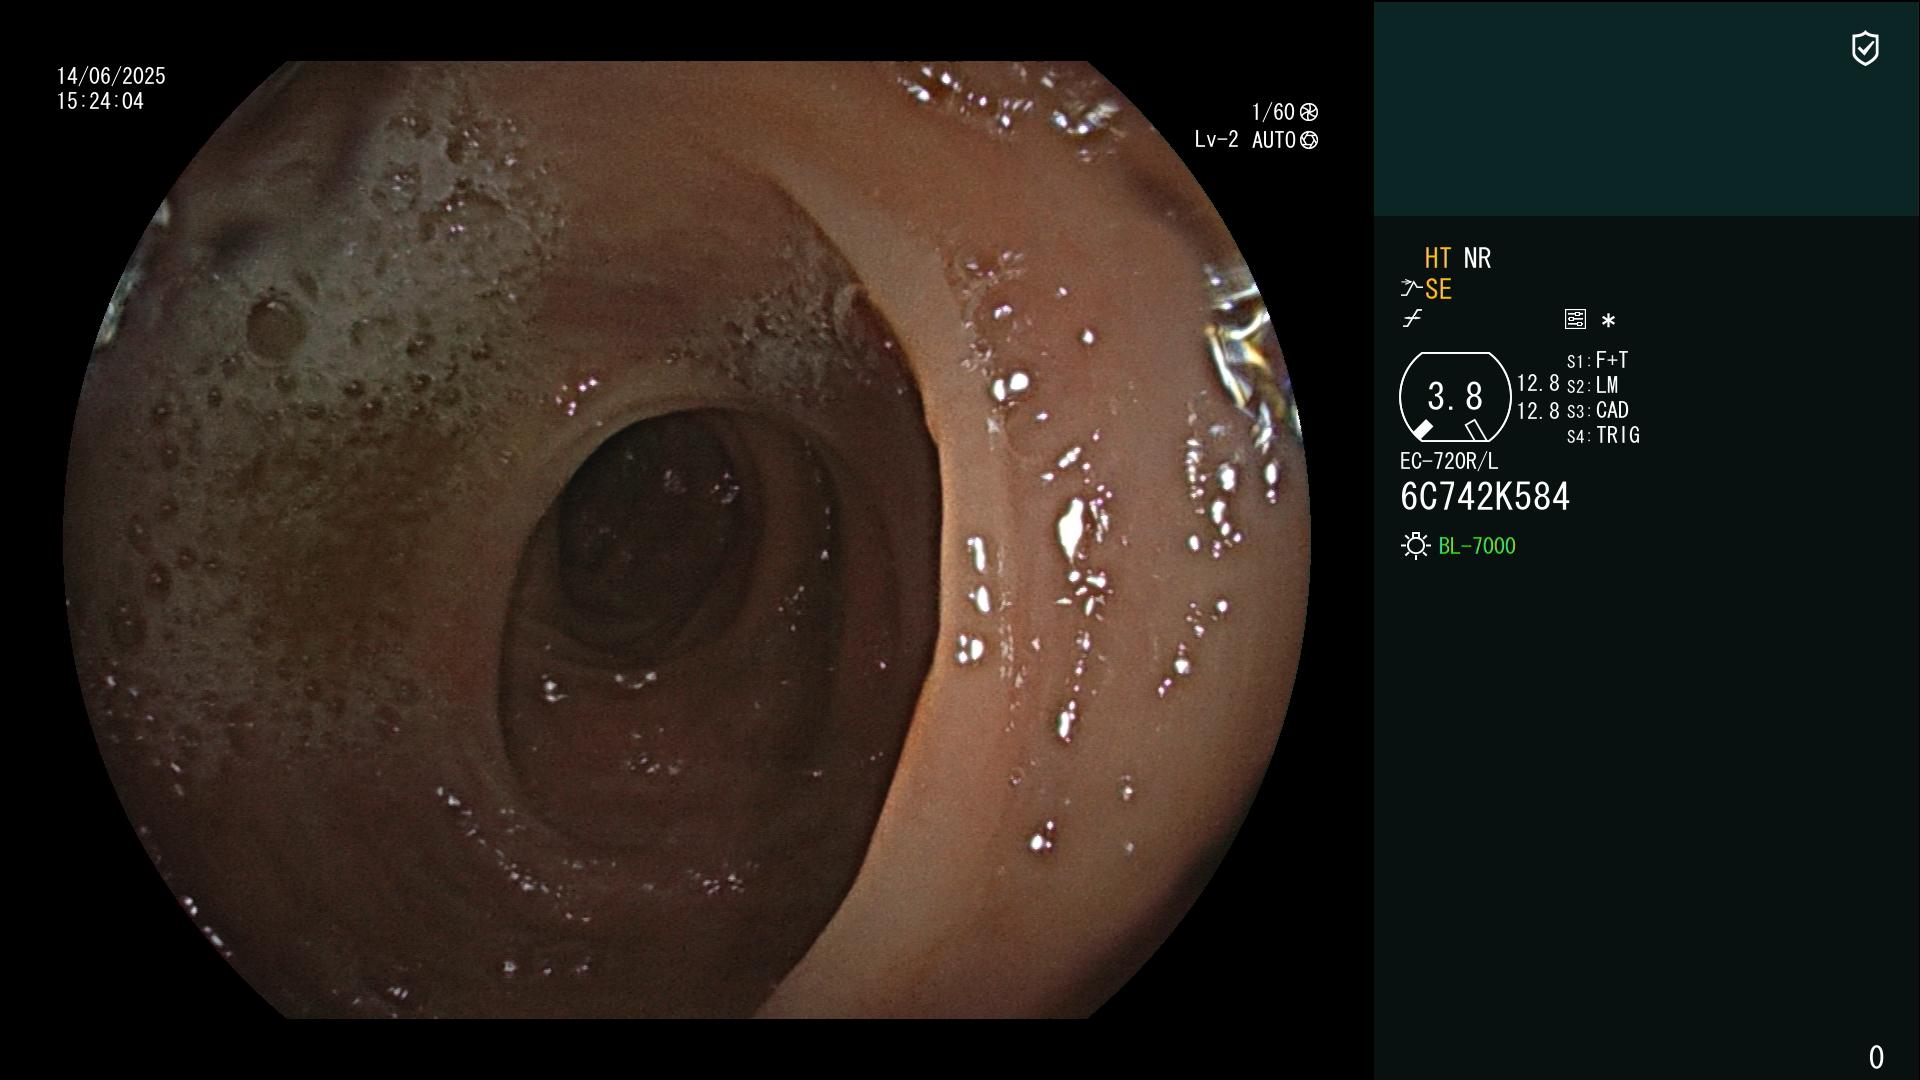The width and height of the screenshot is (1920, 1080).
Task: Click the Lv-2 brightness level text
Action: [1216, 140]
